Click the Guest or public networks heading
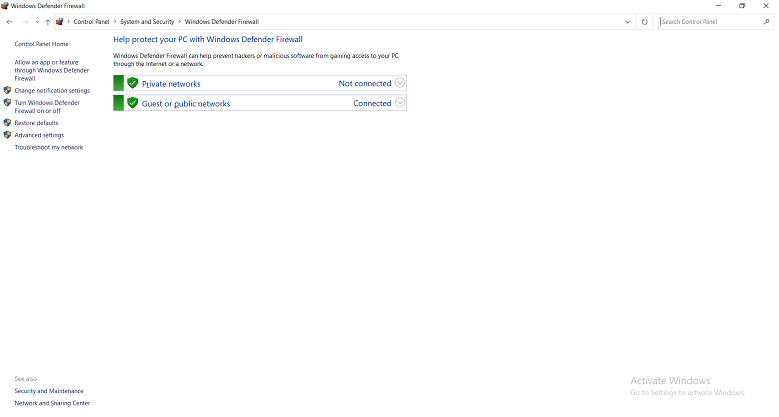779x417 pixels. tap(186, 103)
